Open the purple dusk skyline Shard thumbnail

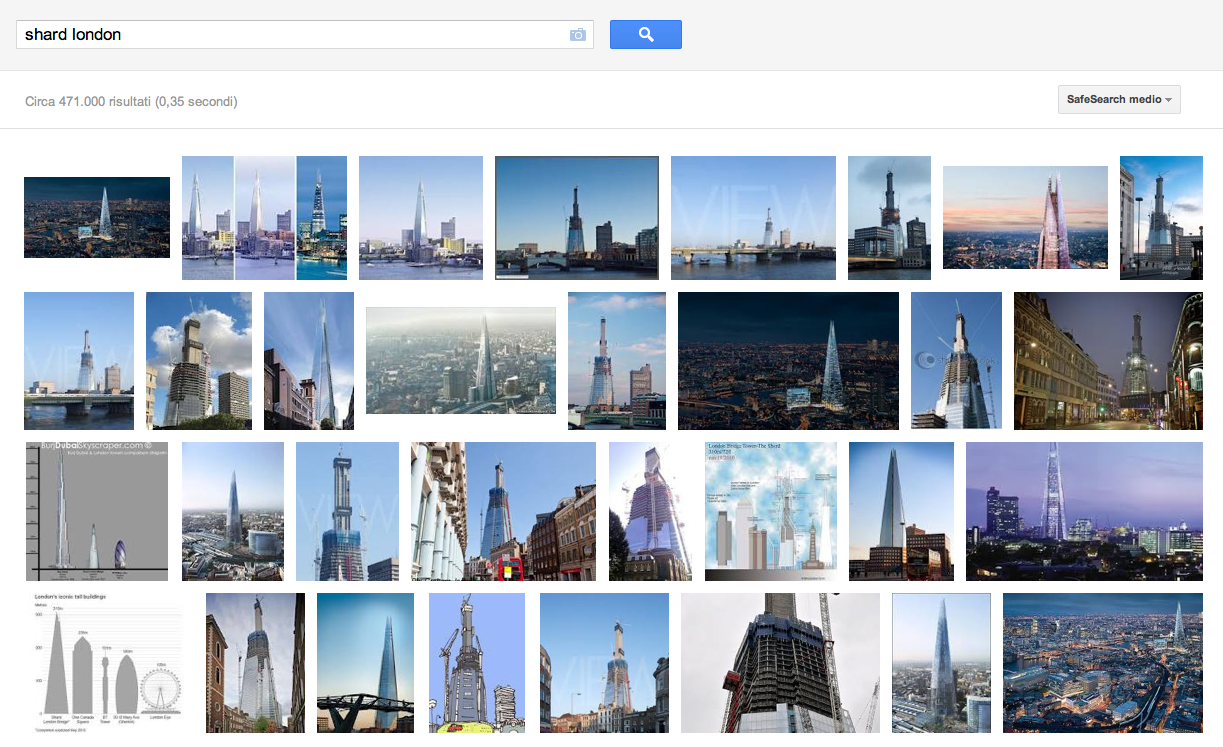click(1084, 511)
